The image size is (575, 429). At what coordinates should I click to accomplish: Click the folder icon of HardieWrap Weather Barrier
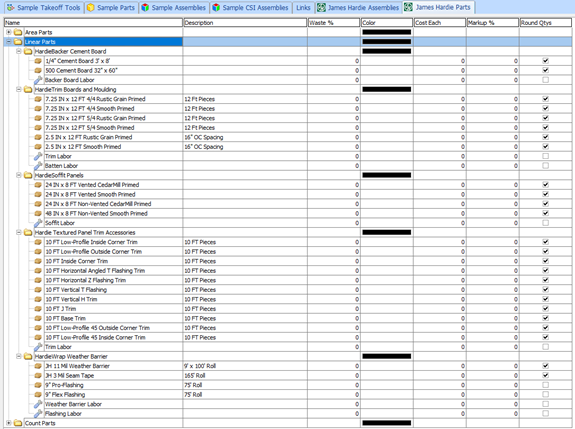[x=28, y=356]
